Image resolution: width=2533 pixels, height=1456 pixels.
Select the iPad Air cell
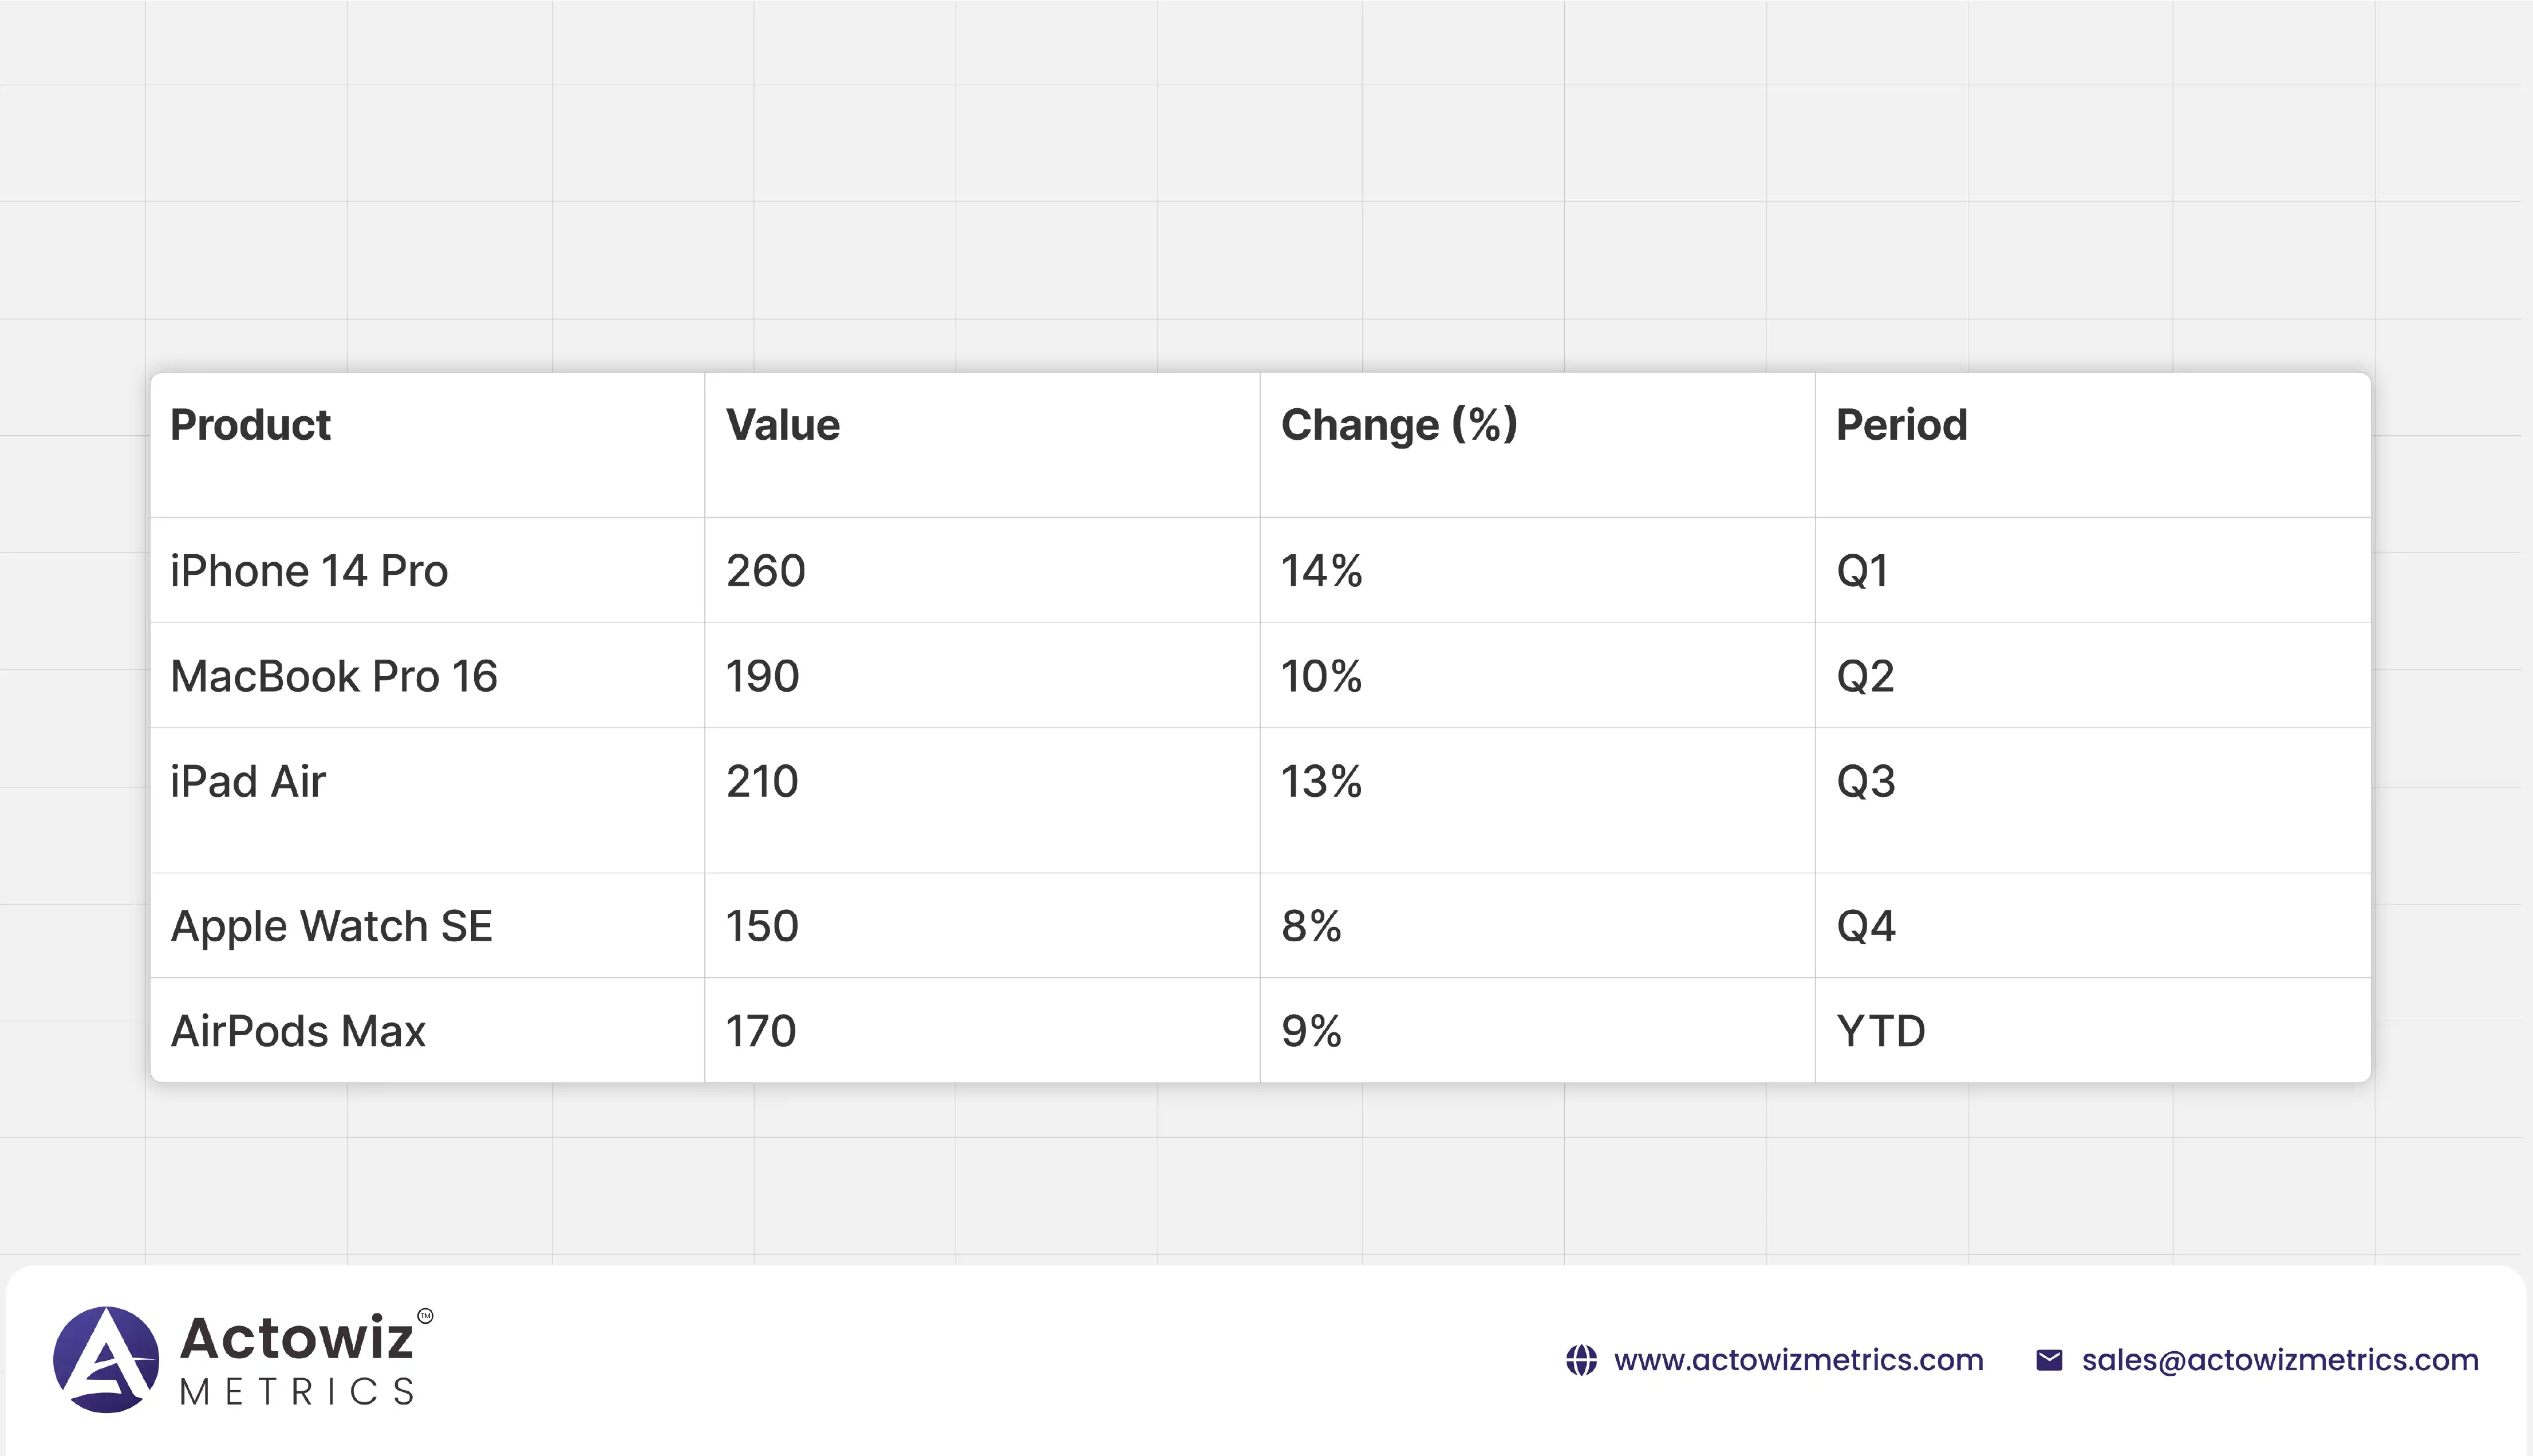point(248,781)
